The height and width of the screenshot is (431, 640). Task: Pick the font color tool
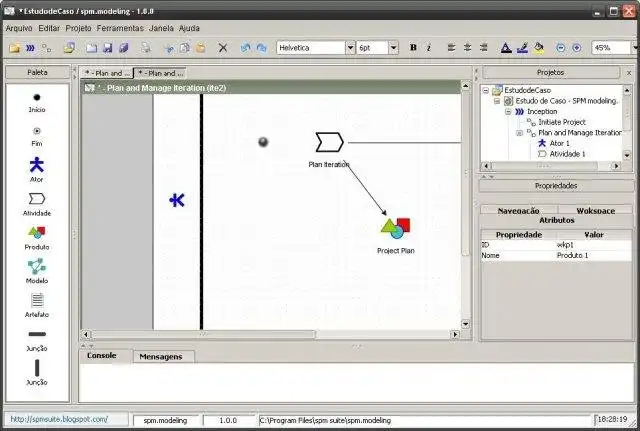pos(506,48)
